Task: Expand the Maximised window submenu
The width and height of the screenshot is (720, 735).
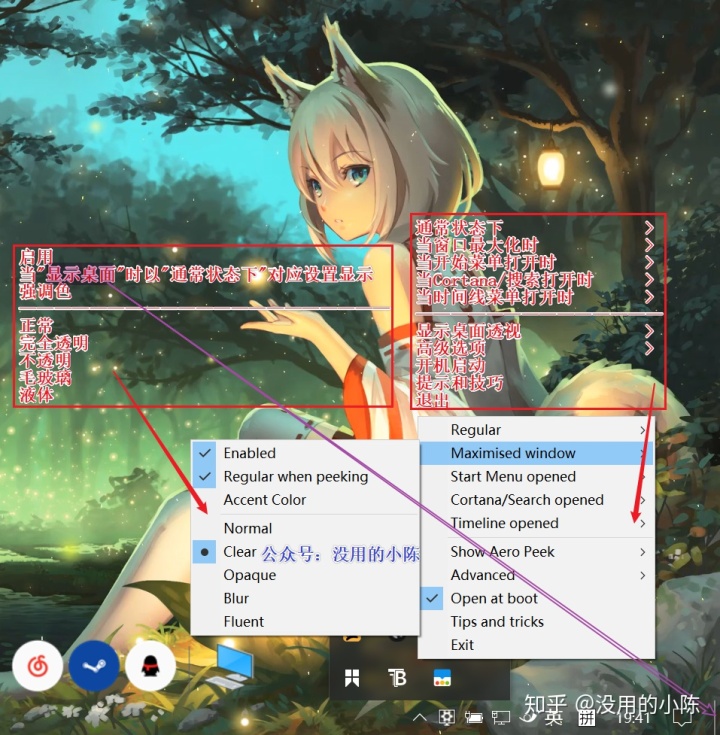Action: point(536,453)
